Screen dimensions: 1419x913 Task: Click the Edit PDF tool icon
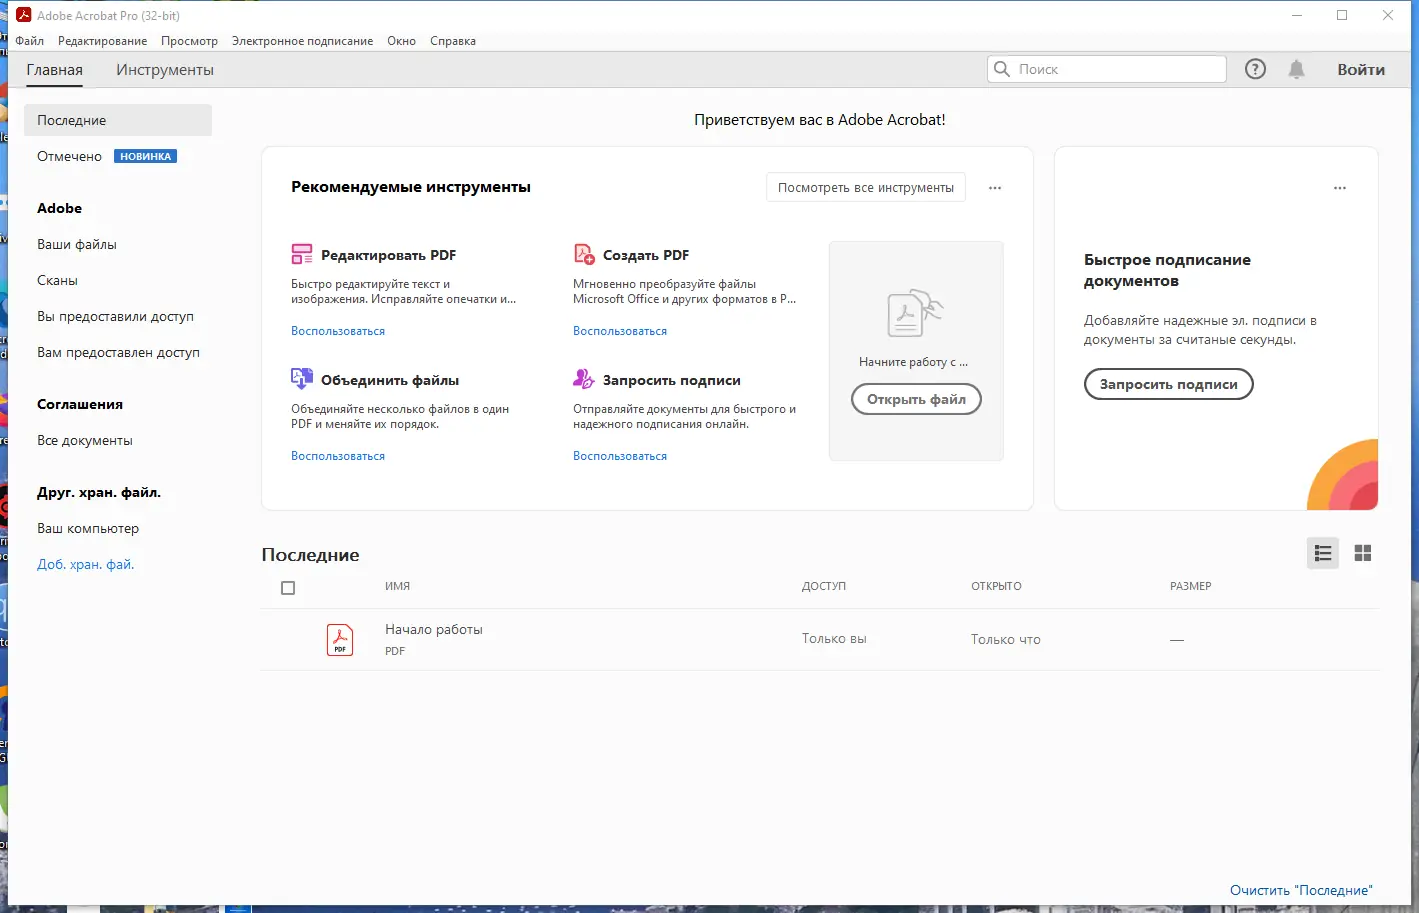[x=302, y=254]
